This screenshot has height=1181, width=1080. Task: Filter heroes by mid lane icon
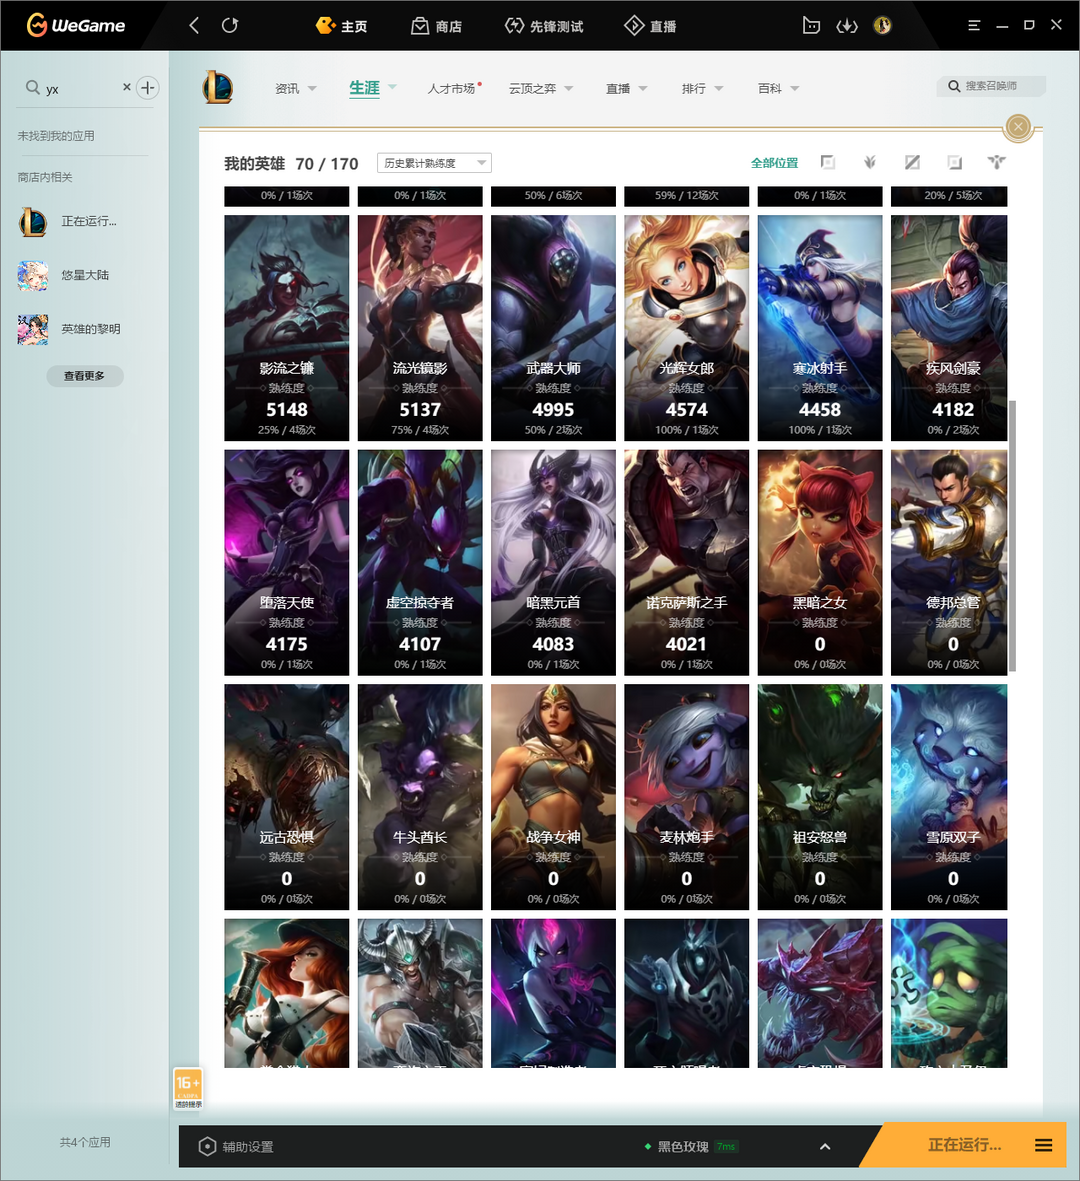click(912, 162)
